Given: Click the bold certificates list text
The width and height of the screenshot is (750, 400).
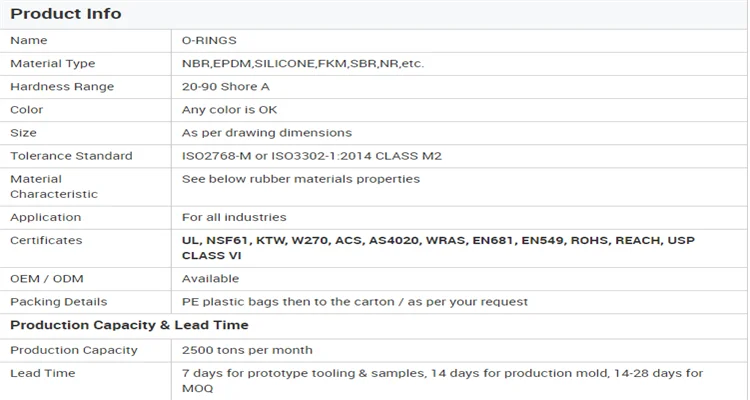Looking at the screenshot, I should point(438,248).
